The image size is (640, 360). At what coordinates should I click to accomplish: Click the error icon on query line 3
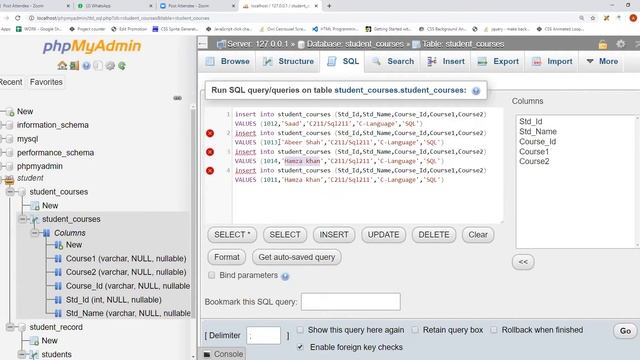point(210,152)
